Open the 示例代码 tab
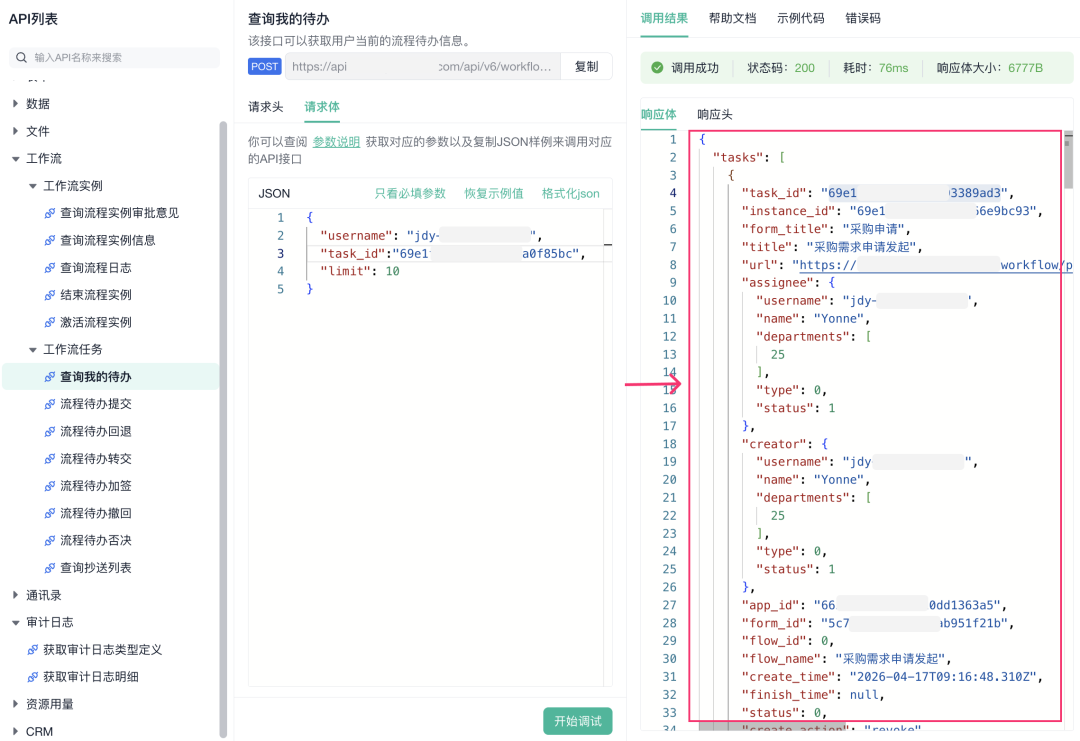This screenshot has height=741, width=1080. (800, 18)
